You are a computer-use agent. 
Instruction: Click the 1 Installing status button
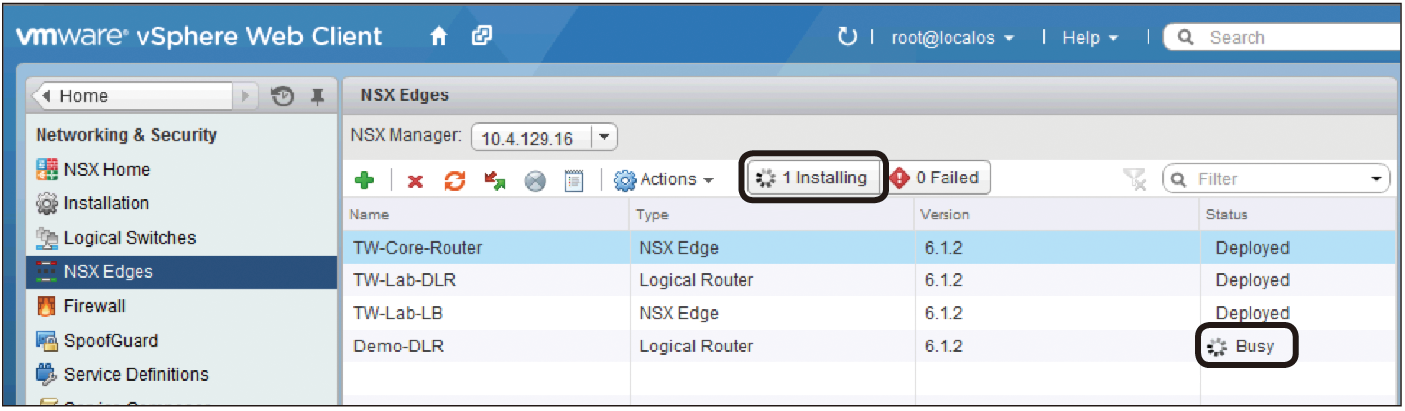tap(813, 178)
